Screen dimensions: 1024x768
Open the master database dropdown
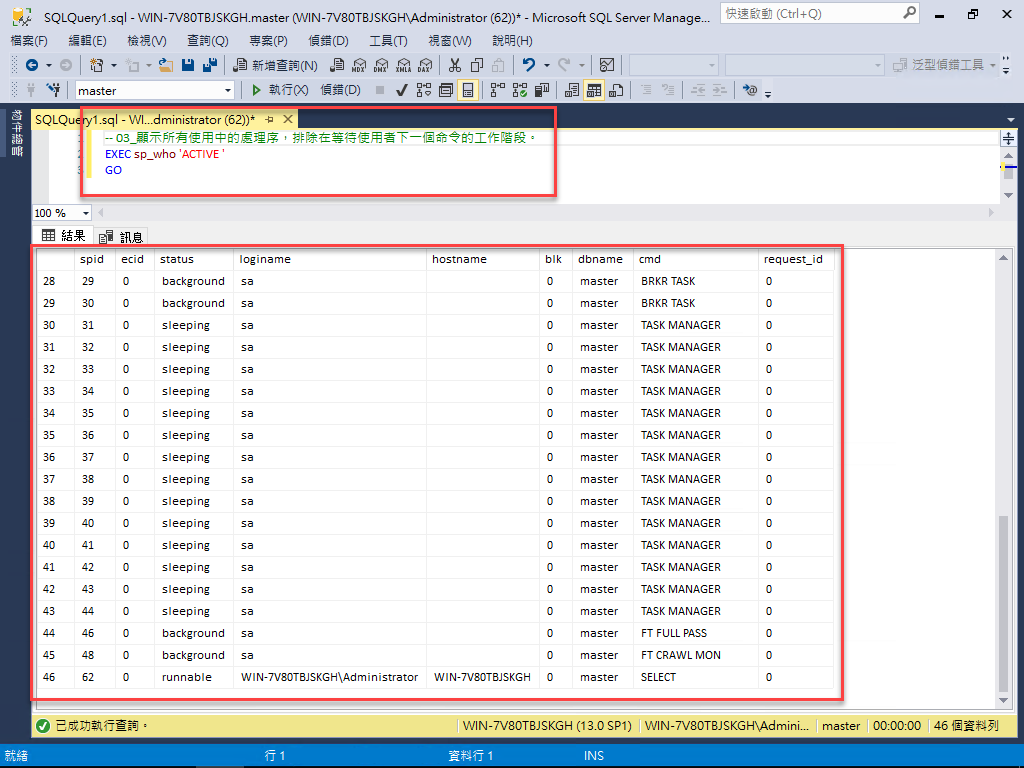[x=227, y=90]
